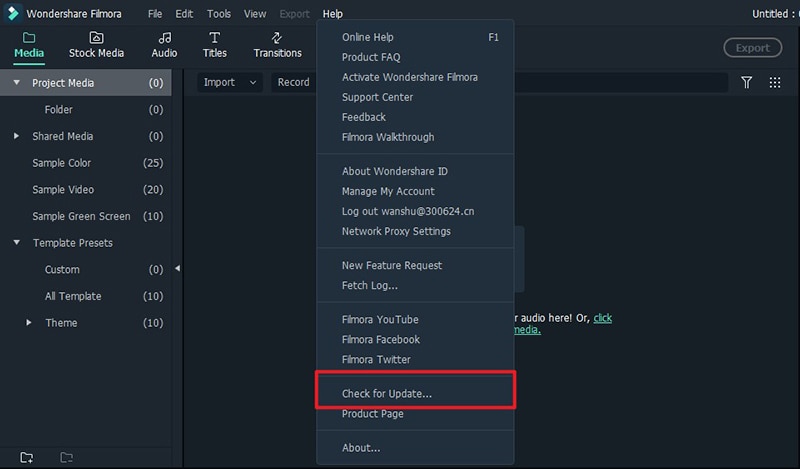Screen dimensions: 800x469
Task: Select All Template item
Action: click(86, 296)
